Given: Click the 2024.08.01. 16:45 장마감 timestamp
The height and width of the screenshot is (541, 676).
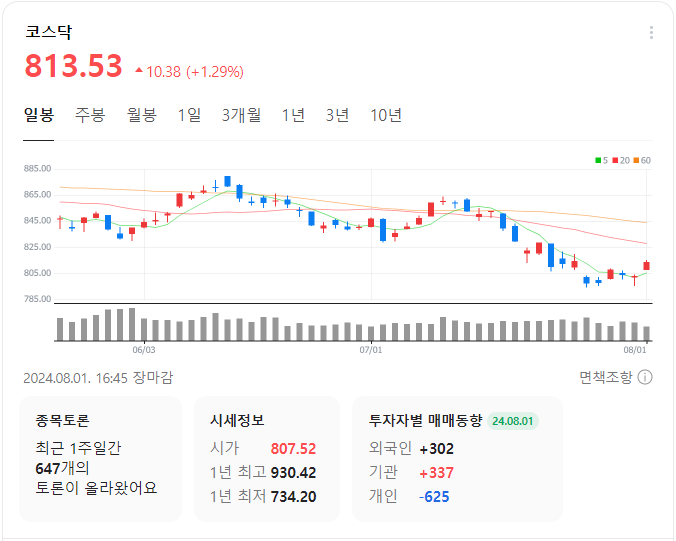Looking at the screenshot, I should coord(98,378).
